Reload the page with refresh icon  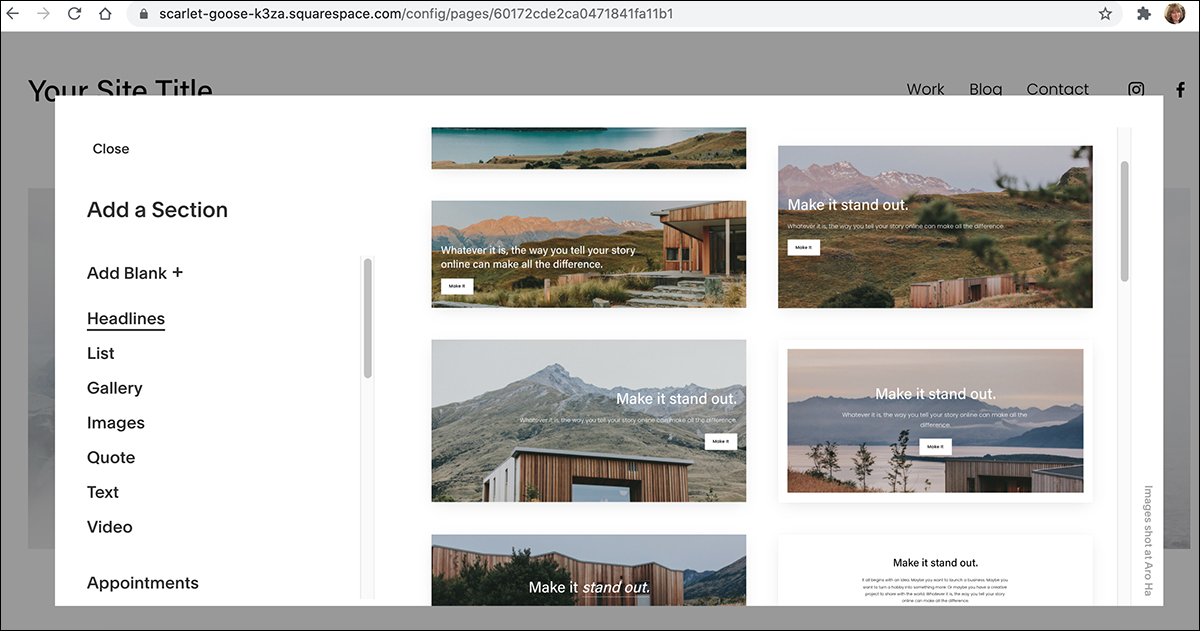click(x=74, y=14)
